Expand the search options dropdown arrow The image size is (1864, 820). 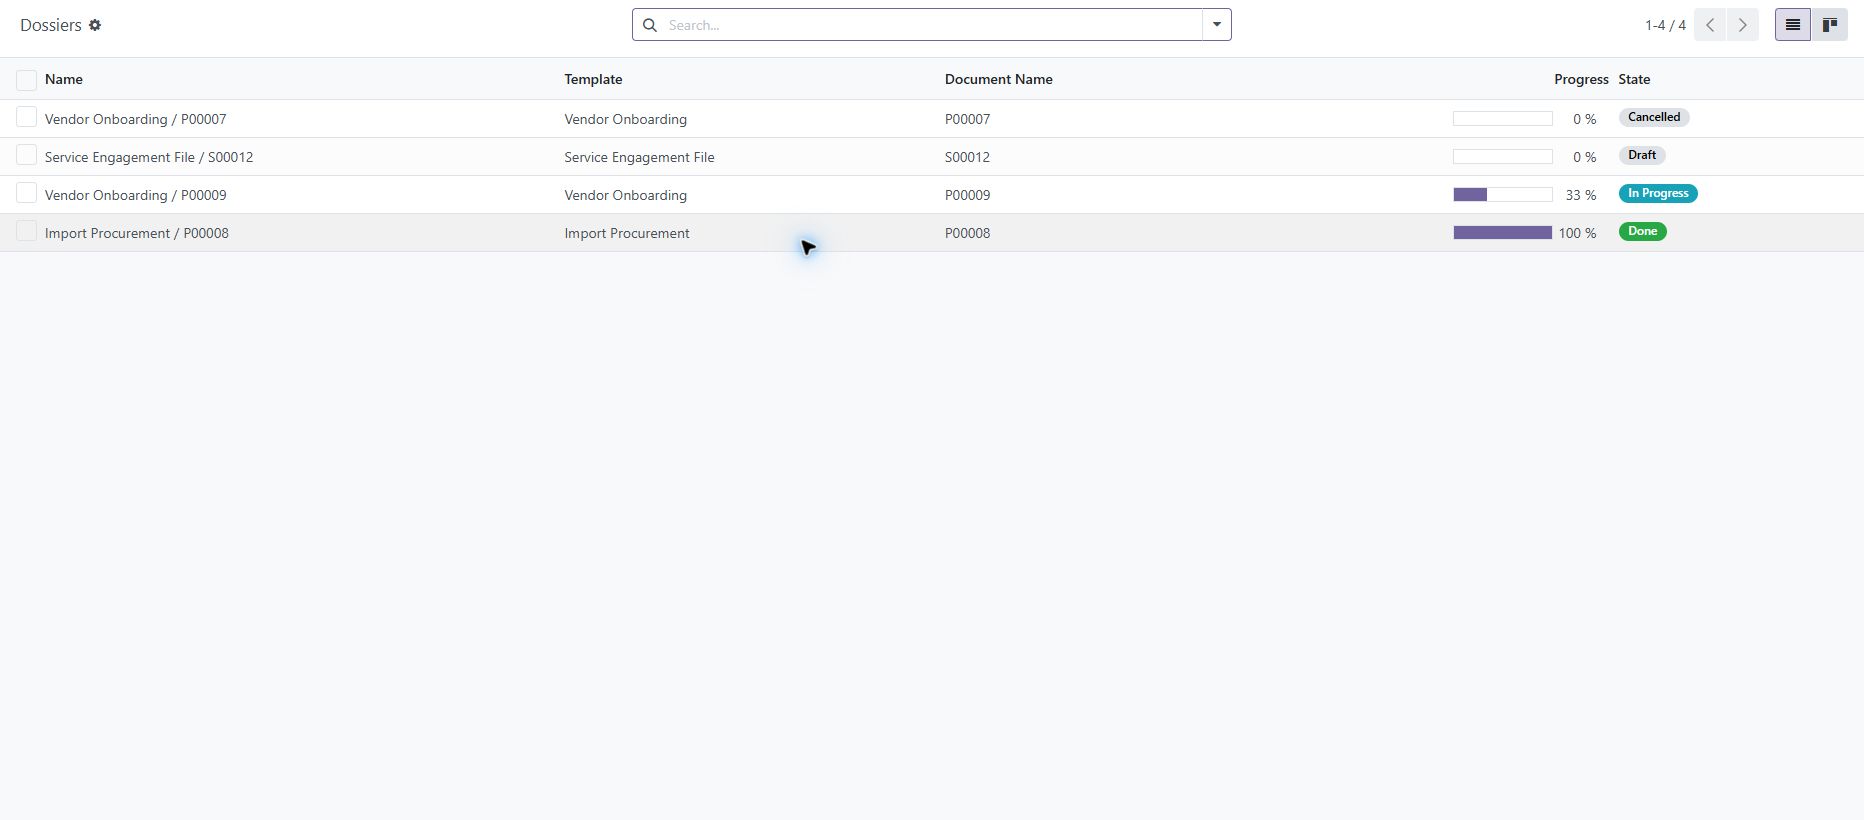1217,25
